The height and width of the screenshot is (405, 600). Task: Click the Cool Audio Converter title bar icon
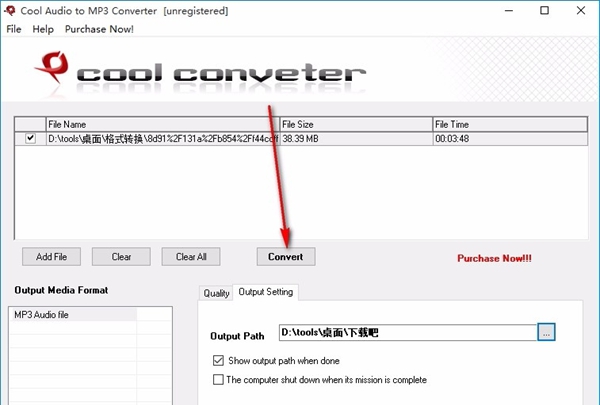pyautogui.click(x=10, y=10)
